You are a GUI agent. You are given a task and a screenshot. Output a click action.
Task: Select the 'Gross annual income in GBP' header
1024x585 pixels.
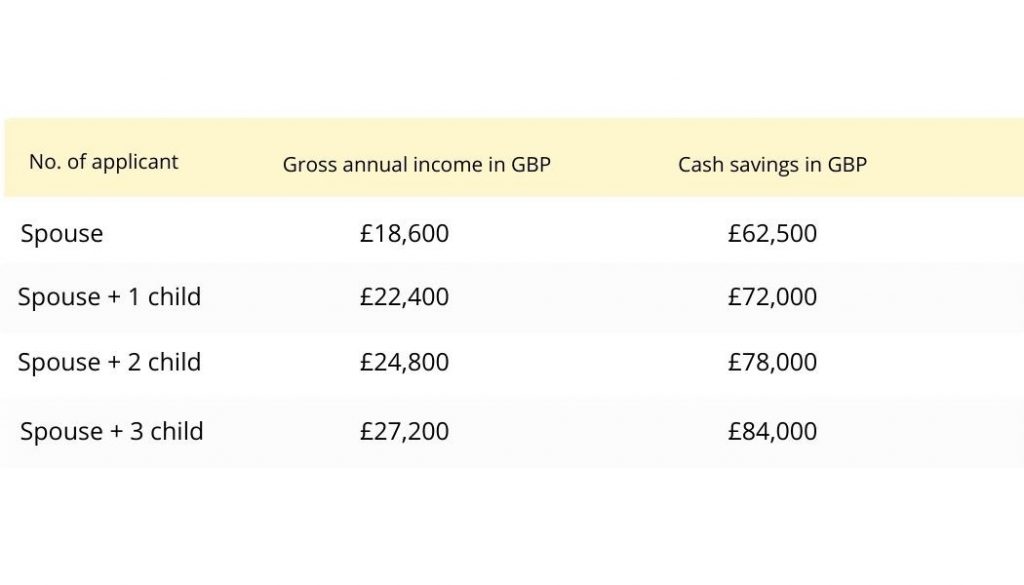[x=417, y=165]
